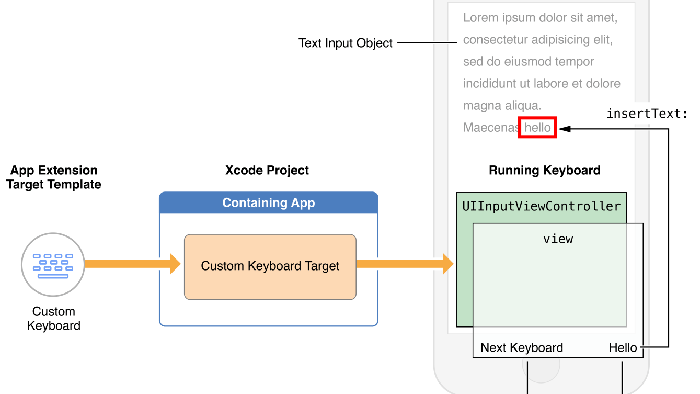
Task: Click the UIInputViewController label
Action: [x=541, y=206]
